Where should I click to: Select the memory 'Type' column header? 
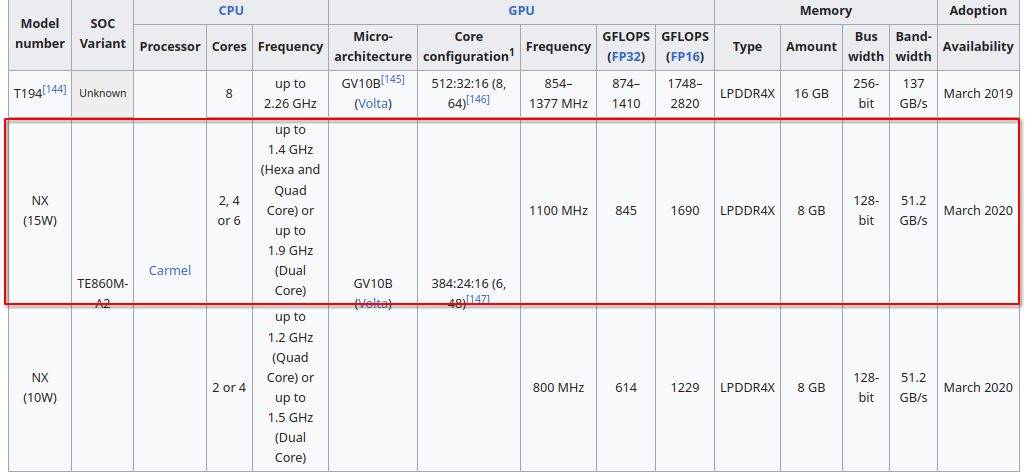click(747, 46)
